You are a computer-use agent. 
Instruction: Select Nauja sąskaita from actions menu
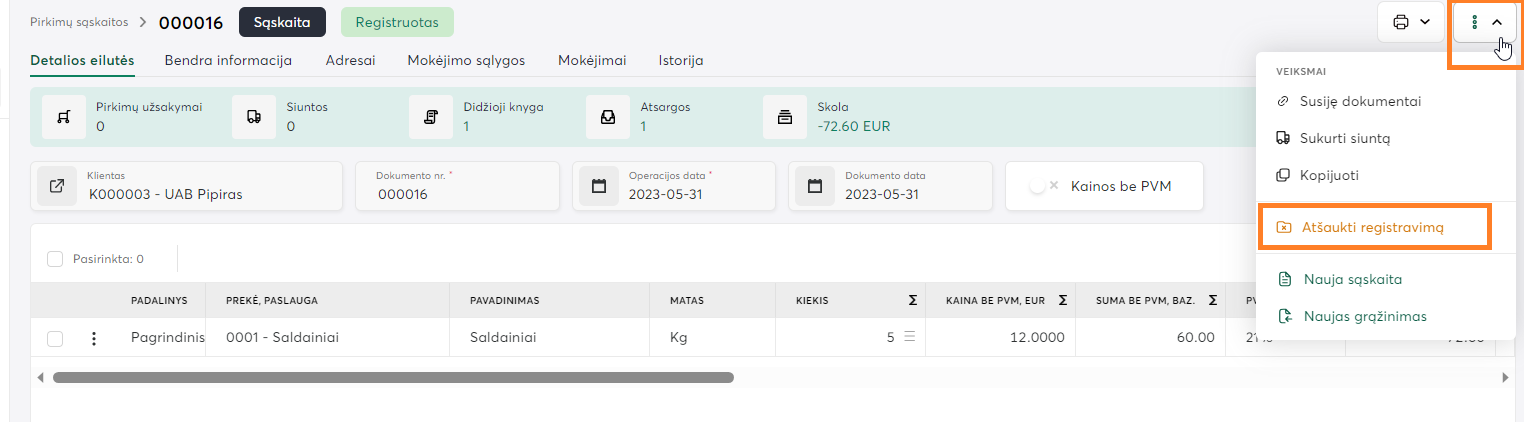1352,280
